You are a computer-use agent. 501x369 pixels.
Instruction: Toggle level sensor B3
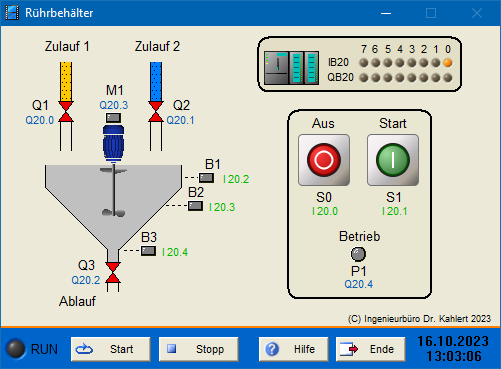click(148, 251)
